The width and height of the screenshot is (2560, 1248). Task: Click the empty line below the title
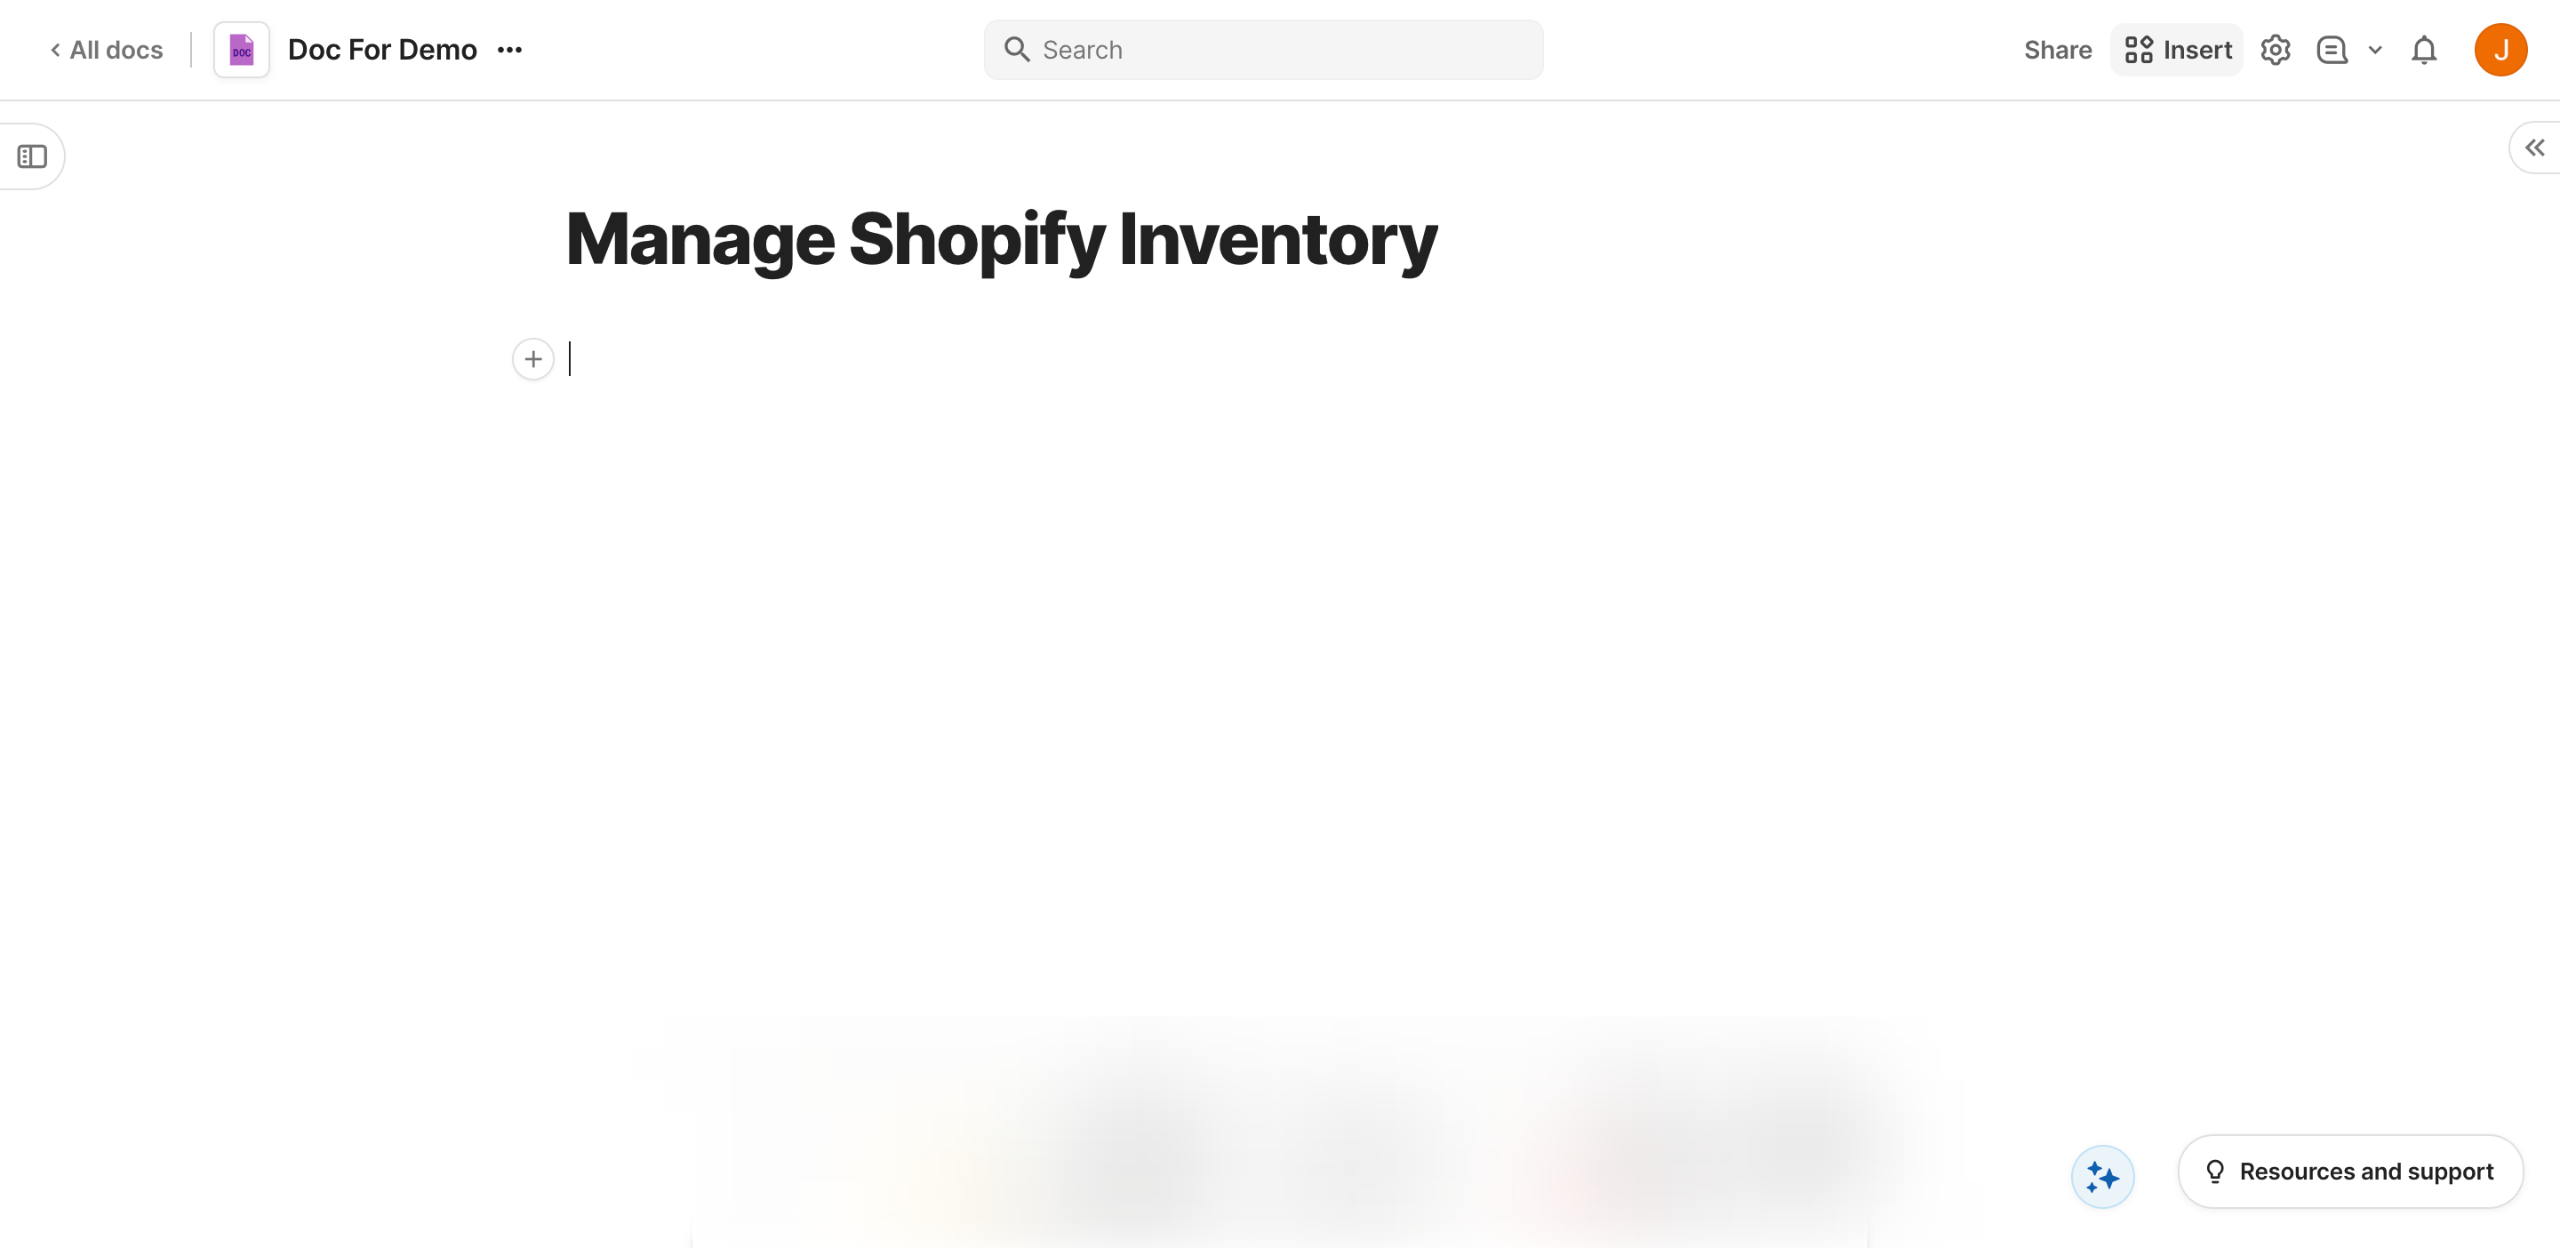pyautogui.click(x=900, y=359)
